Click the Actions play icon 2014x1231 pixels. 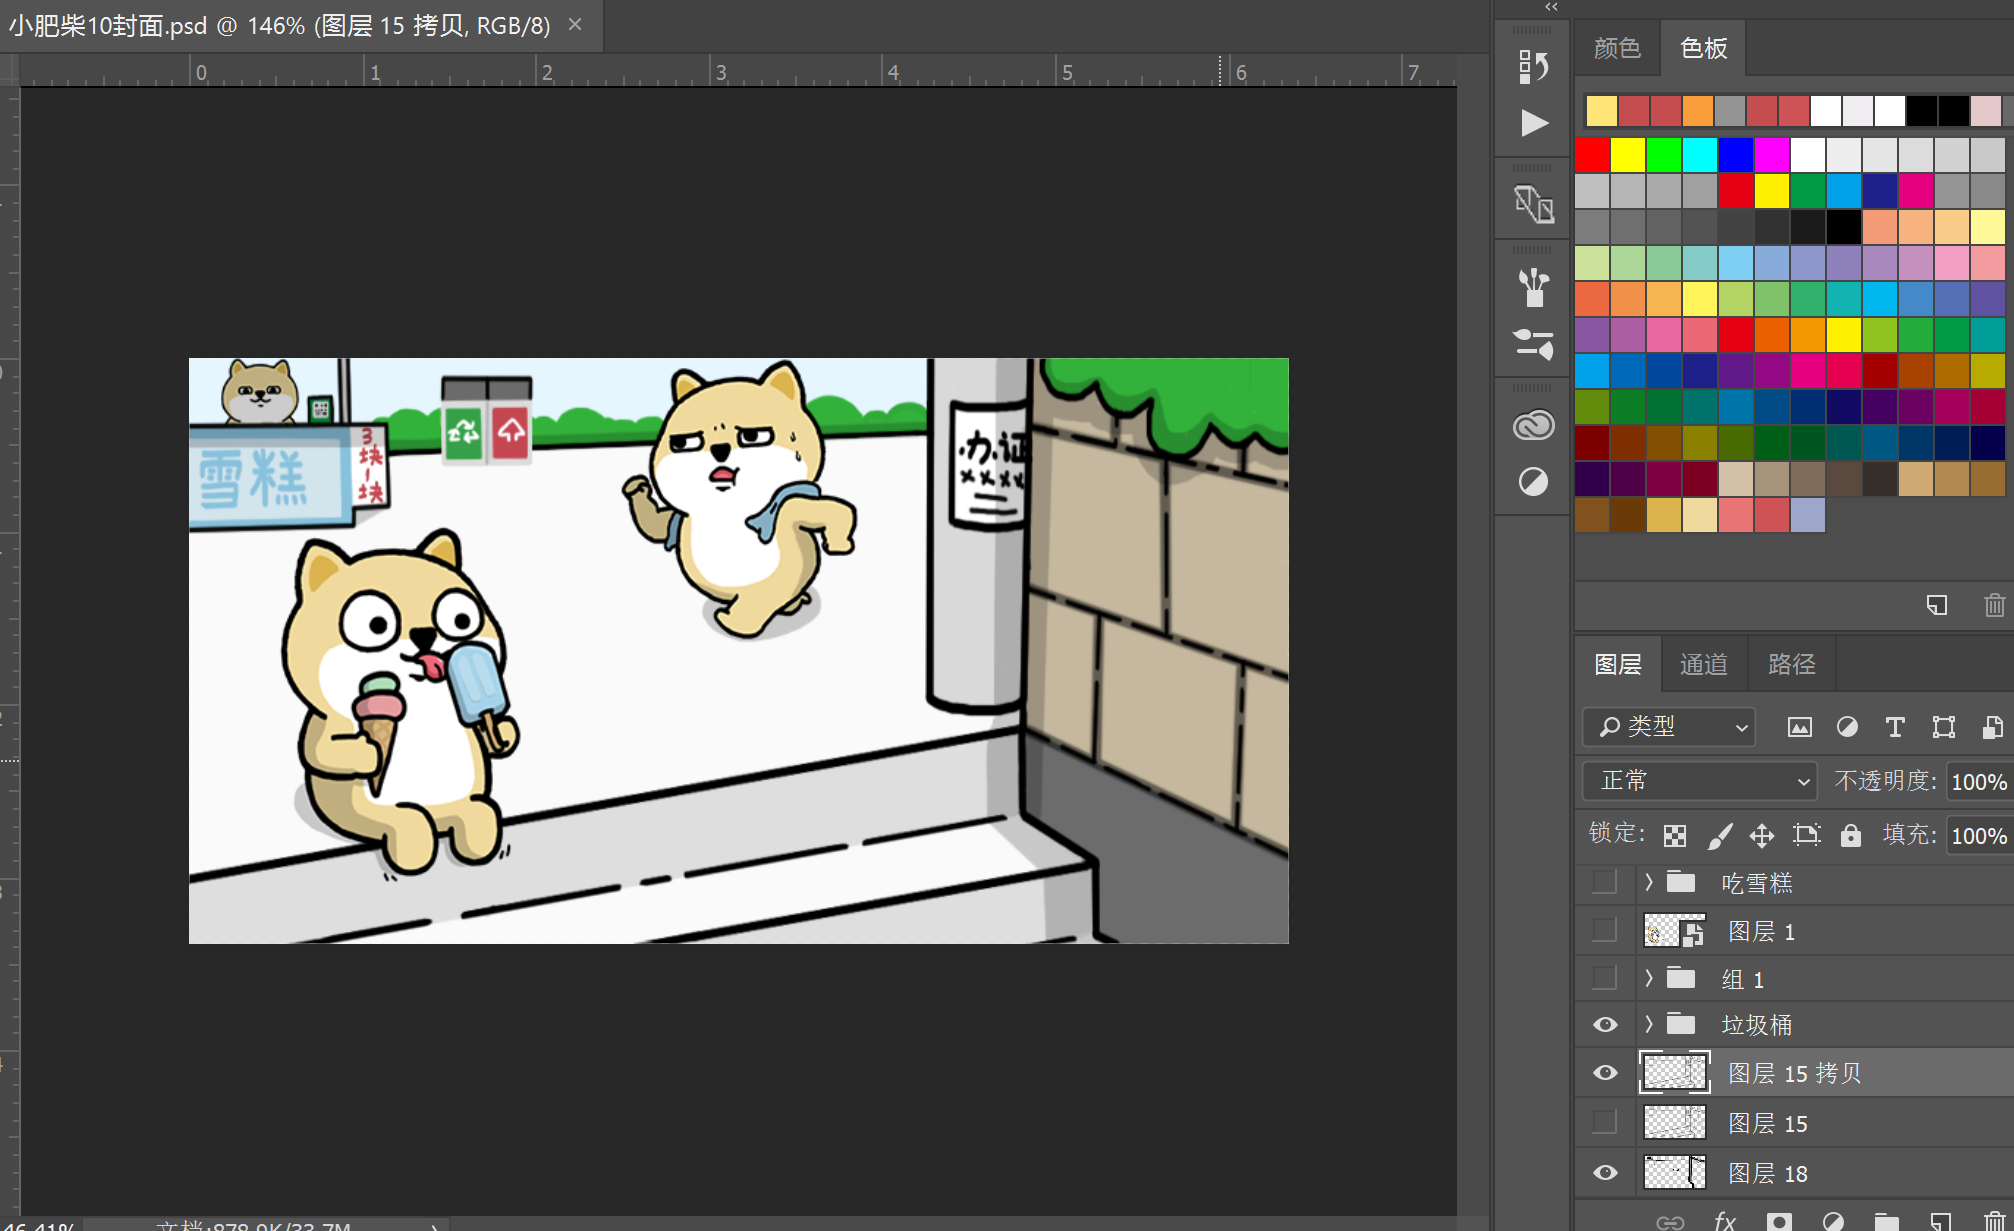click(1533, 123)
